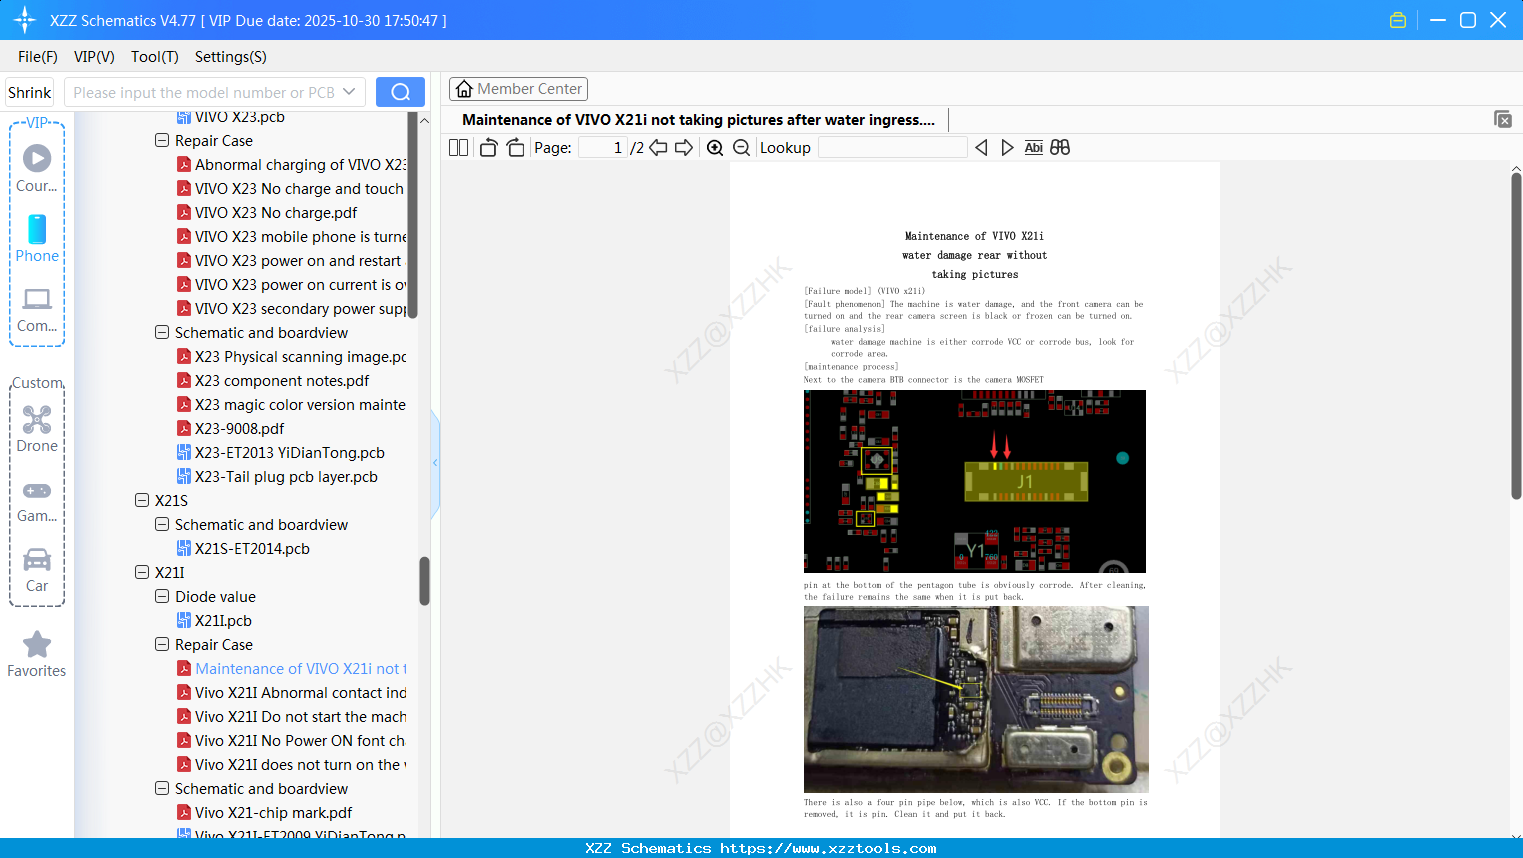Open the VIP(V) menu

(x=94, y=57)
